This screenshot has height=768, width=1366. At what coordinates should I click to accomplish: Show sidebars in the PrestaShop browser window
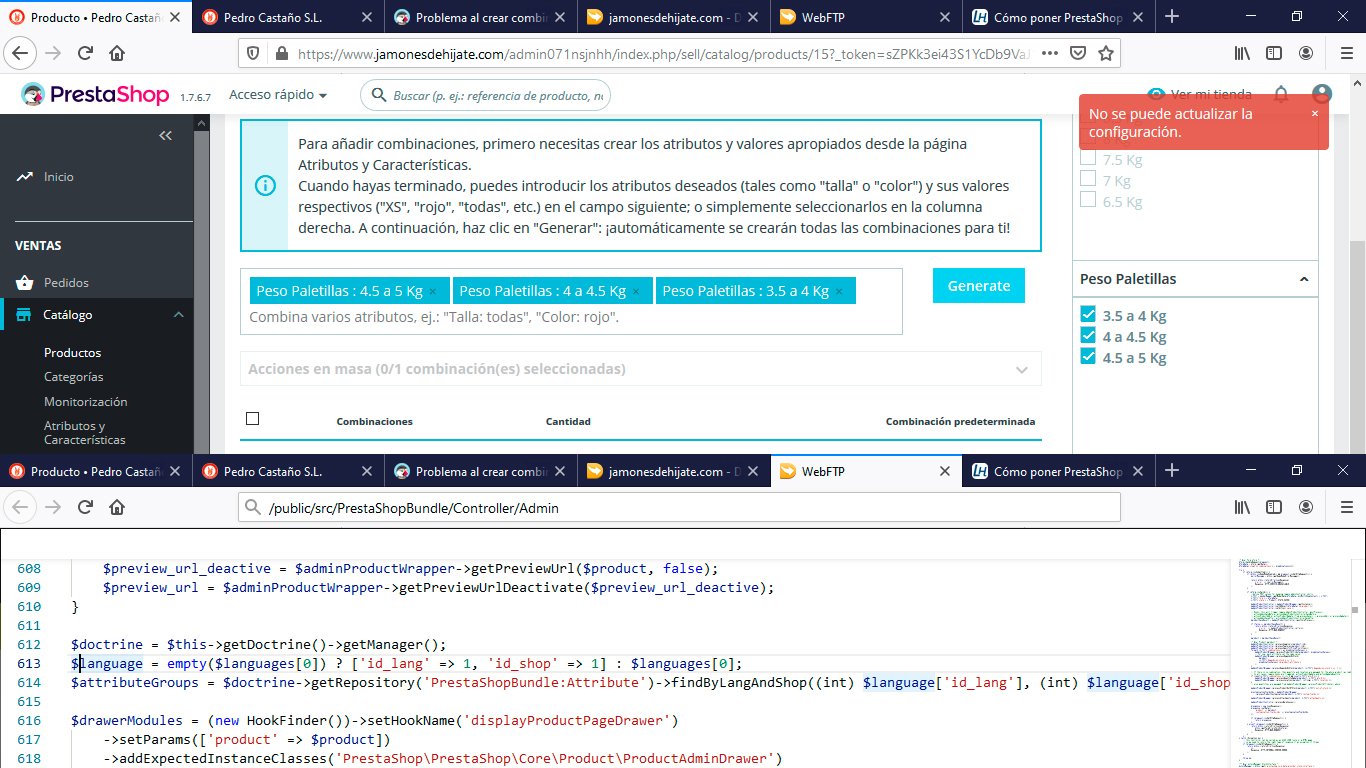coord(1273,54)
